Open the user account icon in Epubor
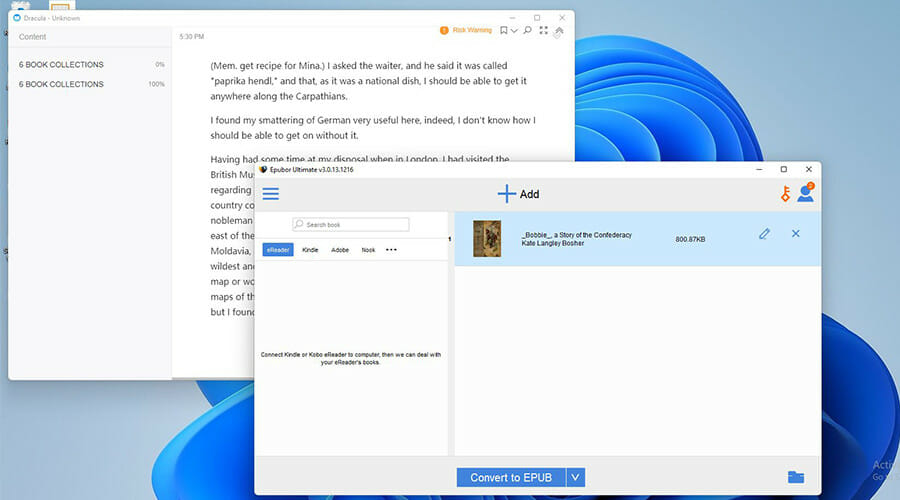This screenshot has height=500, width=900. [x=806, y=193]
